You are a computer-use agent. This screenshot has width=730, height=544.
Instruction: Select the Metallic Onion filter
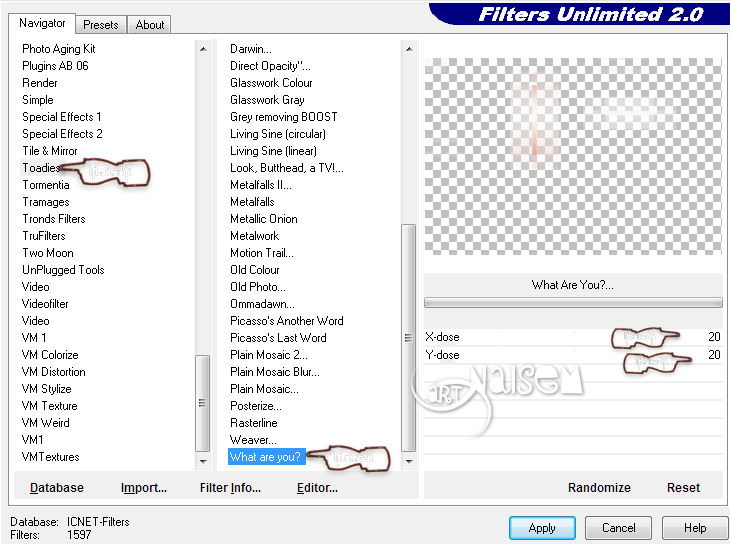(264, 219)
